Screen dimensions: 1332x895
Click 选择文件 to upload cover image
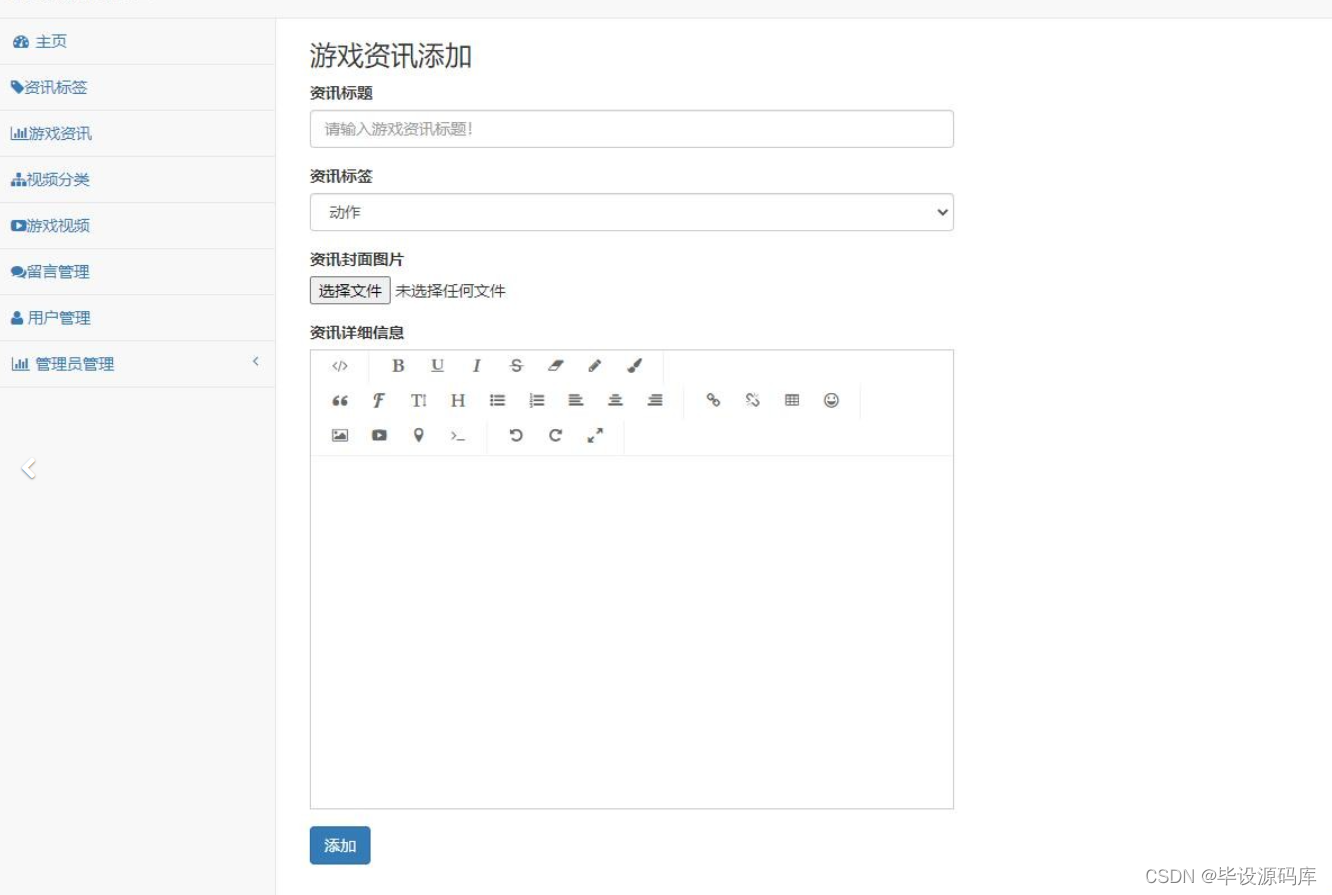click(349, 290)
